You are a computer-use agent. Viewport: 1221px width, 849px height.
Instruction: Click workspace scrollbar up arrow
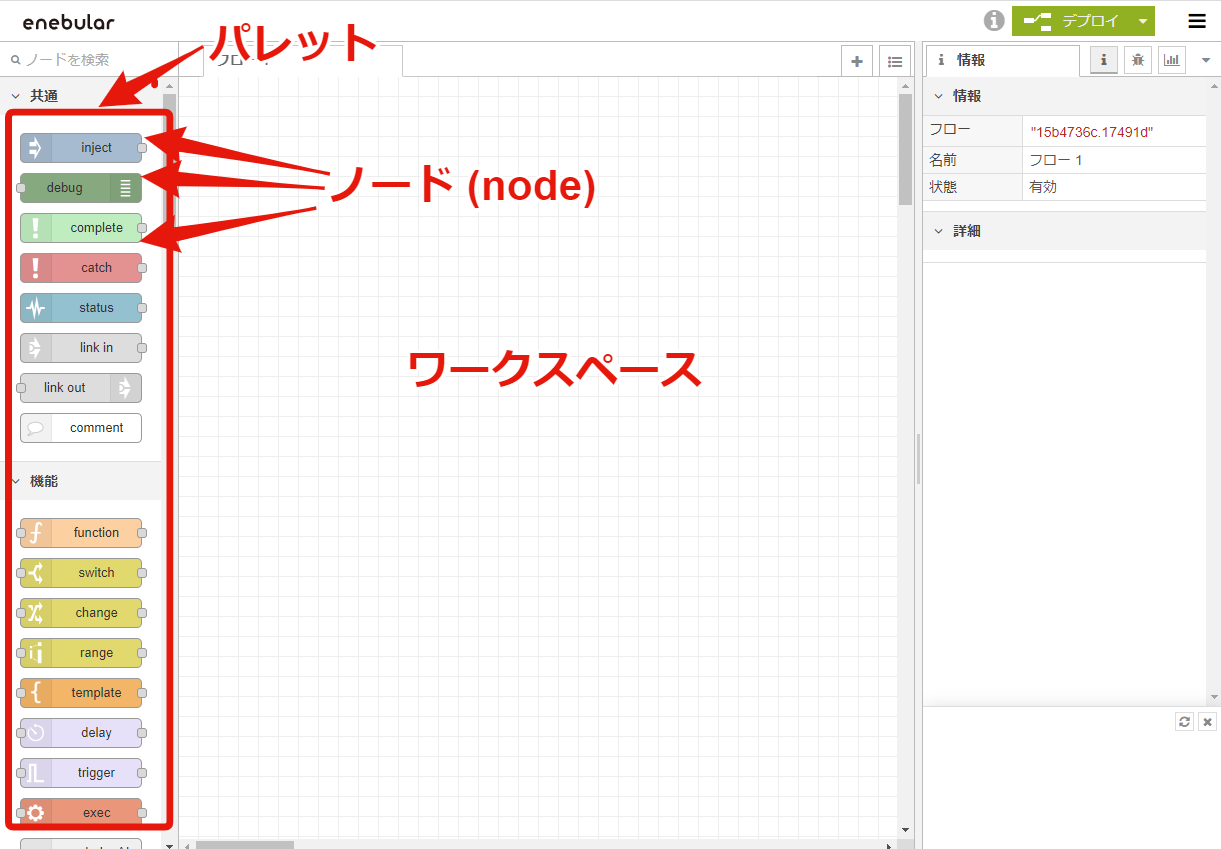point(905,86)
